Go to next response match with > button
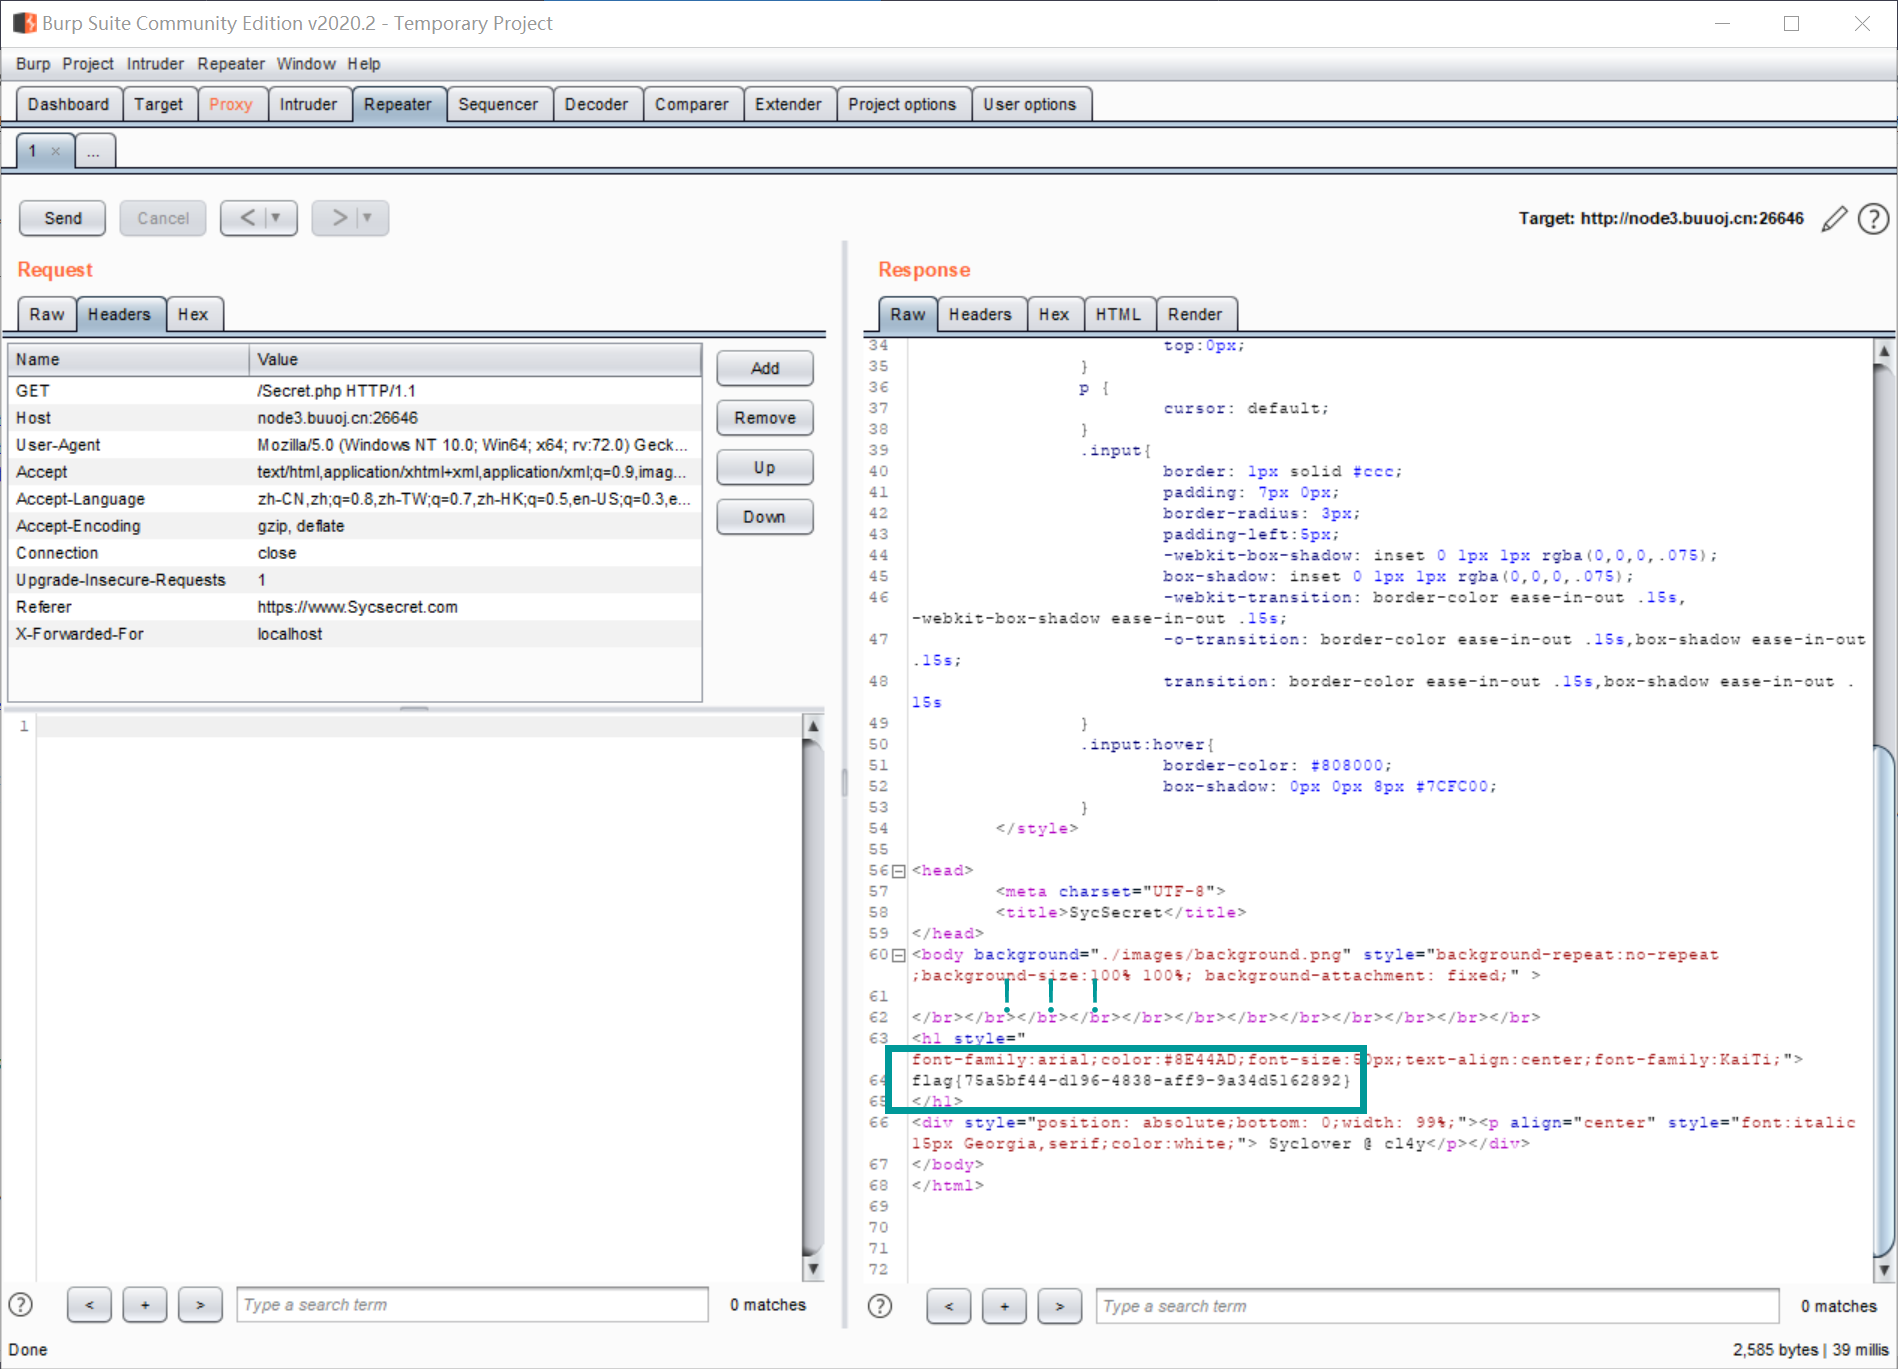This screenshot has width=1898, height=1369. tap(1059, 1306)
